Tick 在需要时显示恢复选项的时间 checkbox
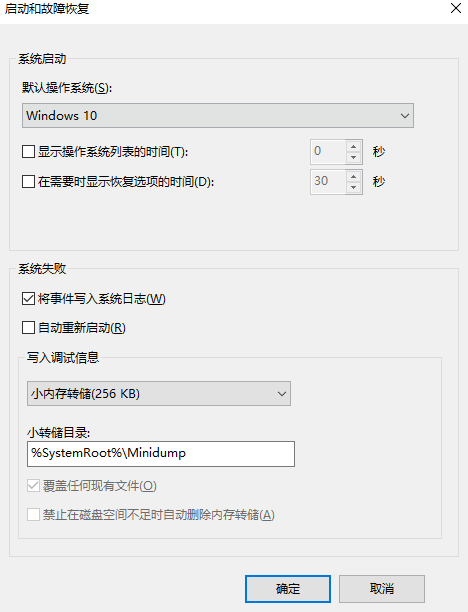 pyautogui.click(x=28, y=181)
